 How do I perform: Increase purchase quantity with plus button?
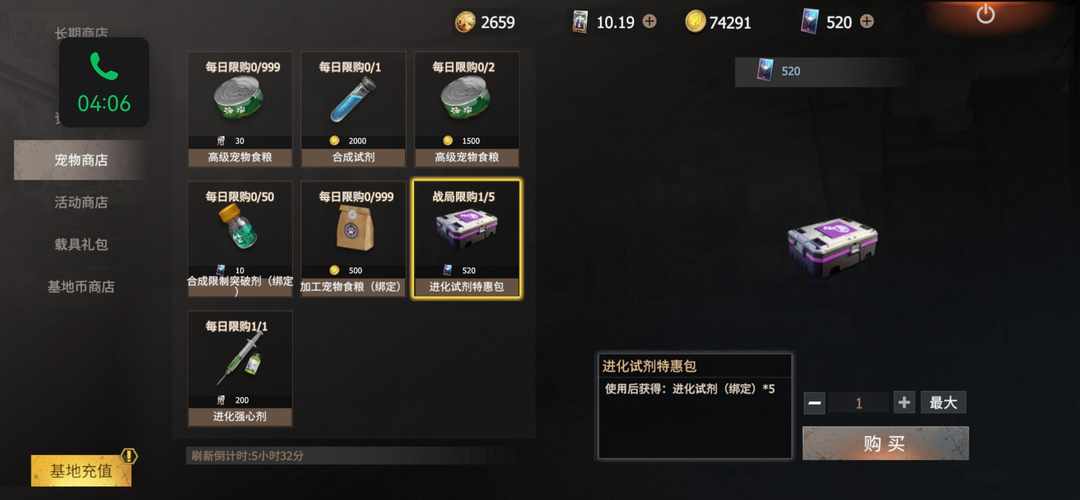pyautogui.click(x=904, y=402)
